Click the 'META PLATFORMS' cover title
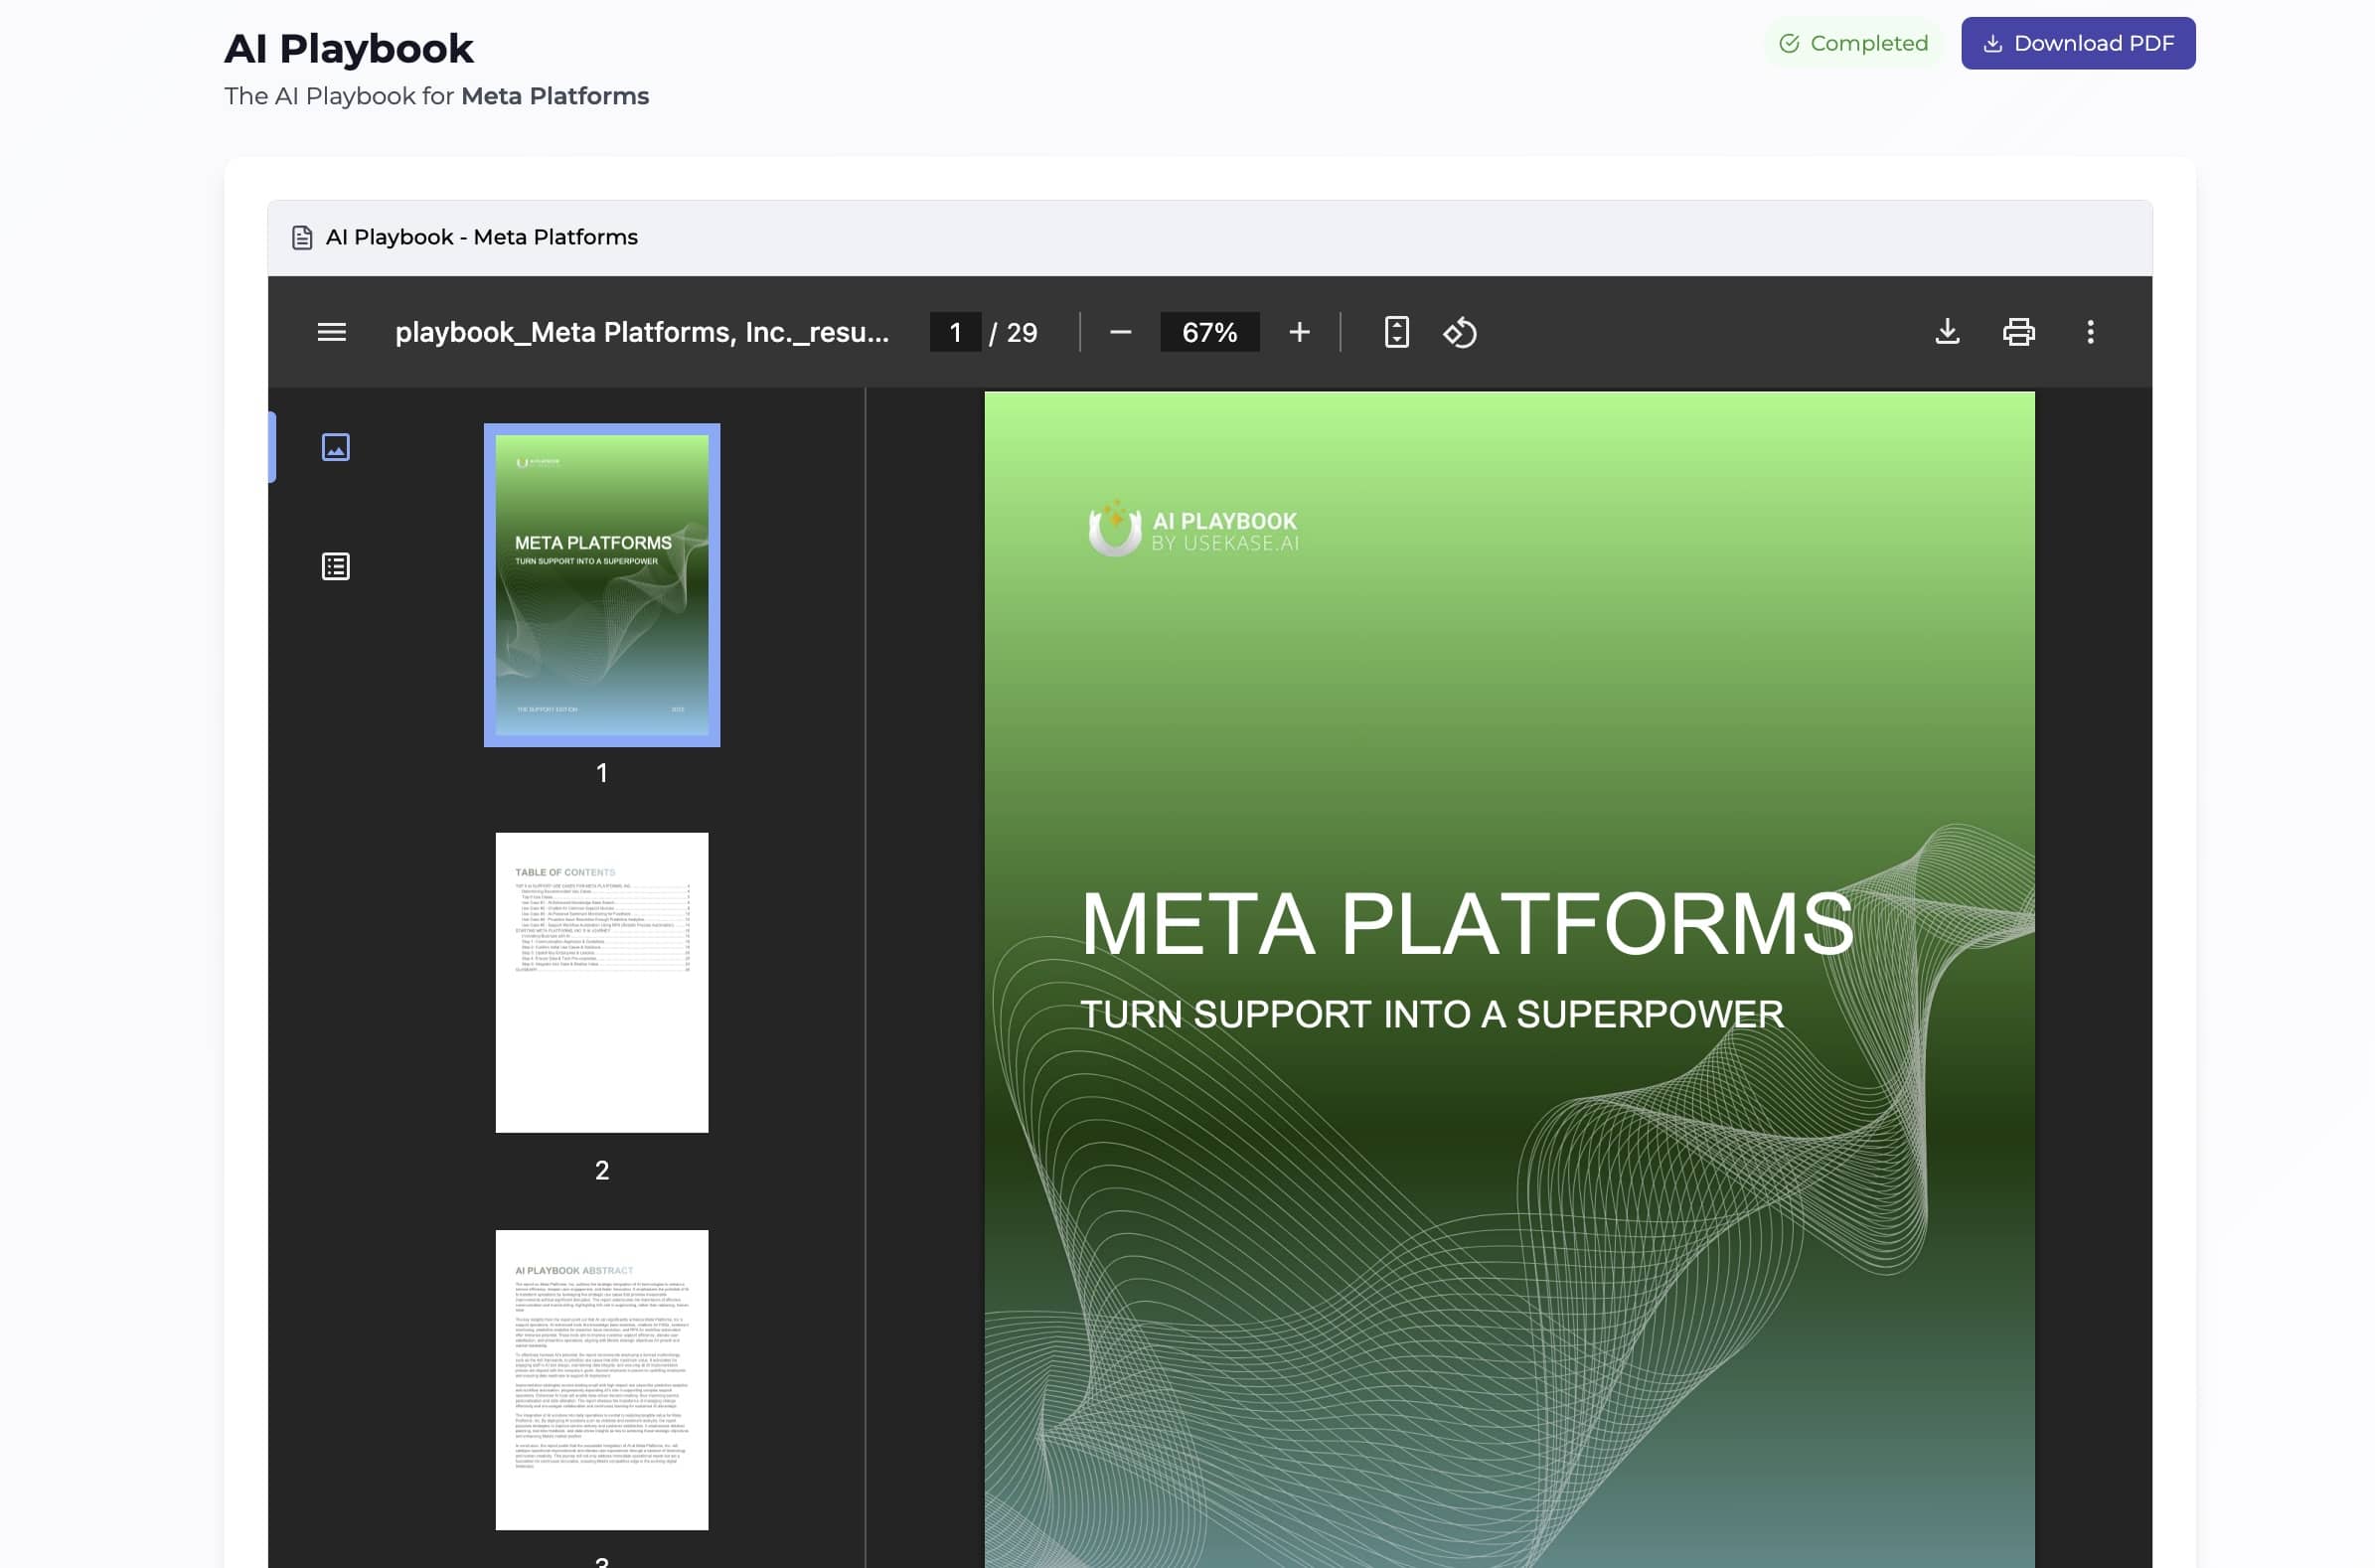The image size is (2375, 1568). point(1467,924)
